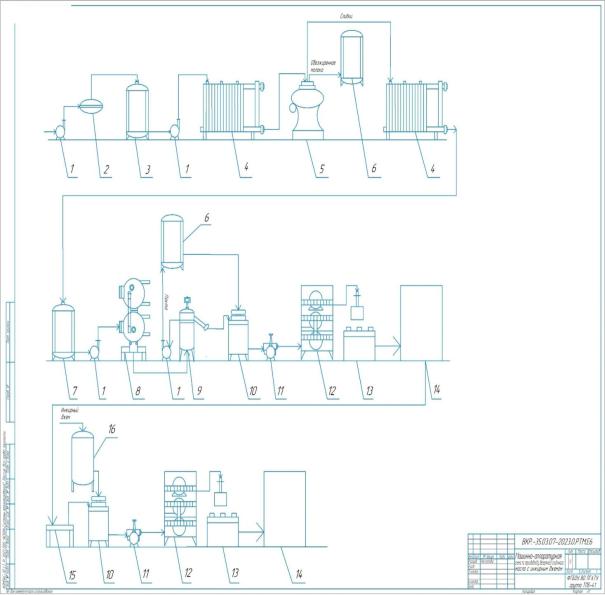
Task: Click the number 8 callout label
Action: [x=137, y=391]
